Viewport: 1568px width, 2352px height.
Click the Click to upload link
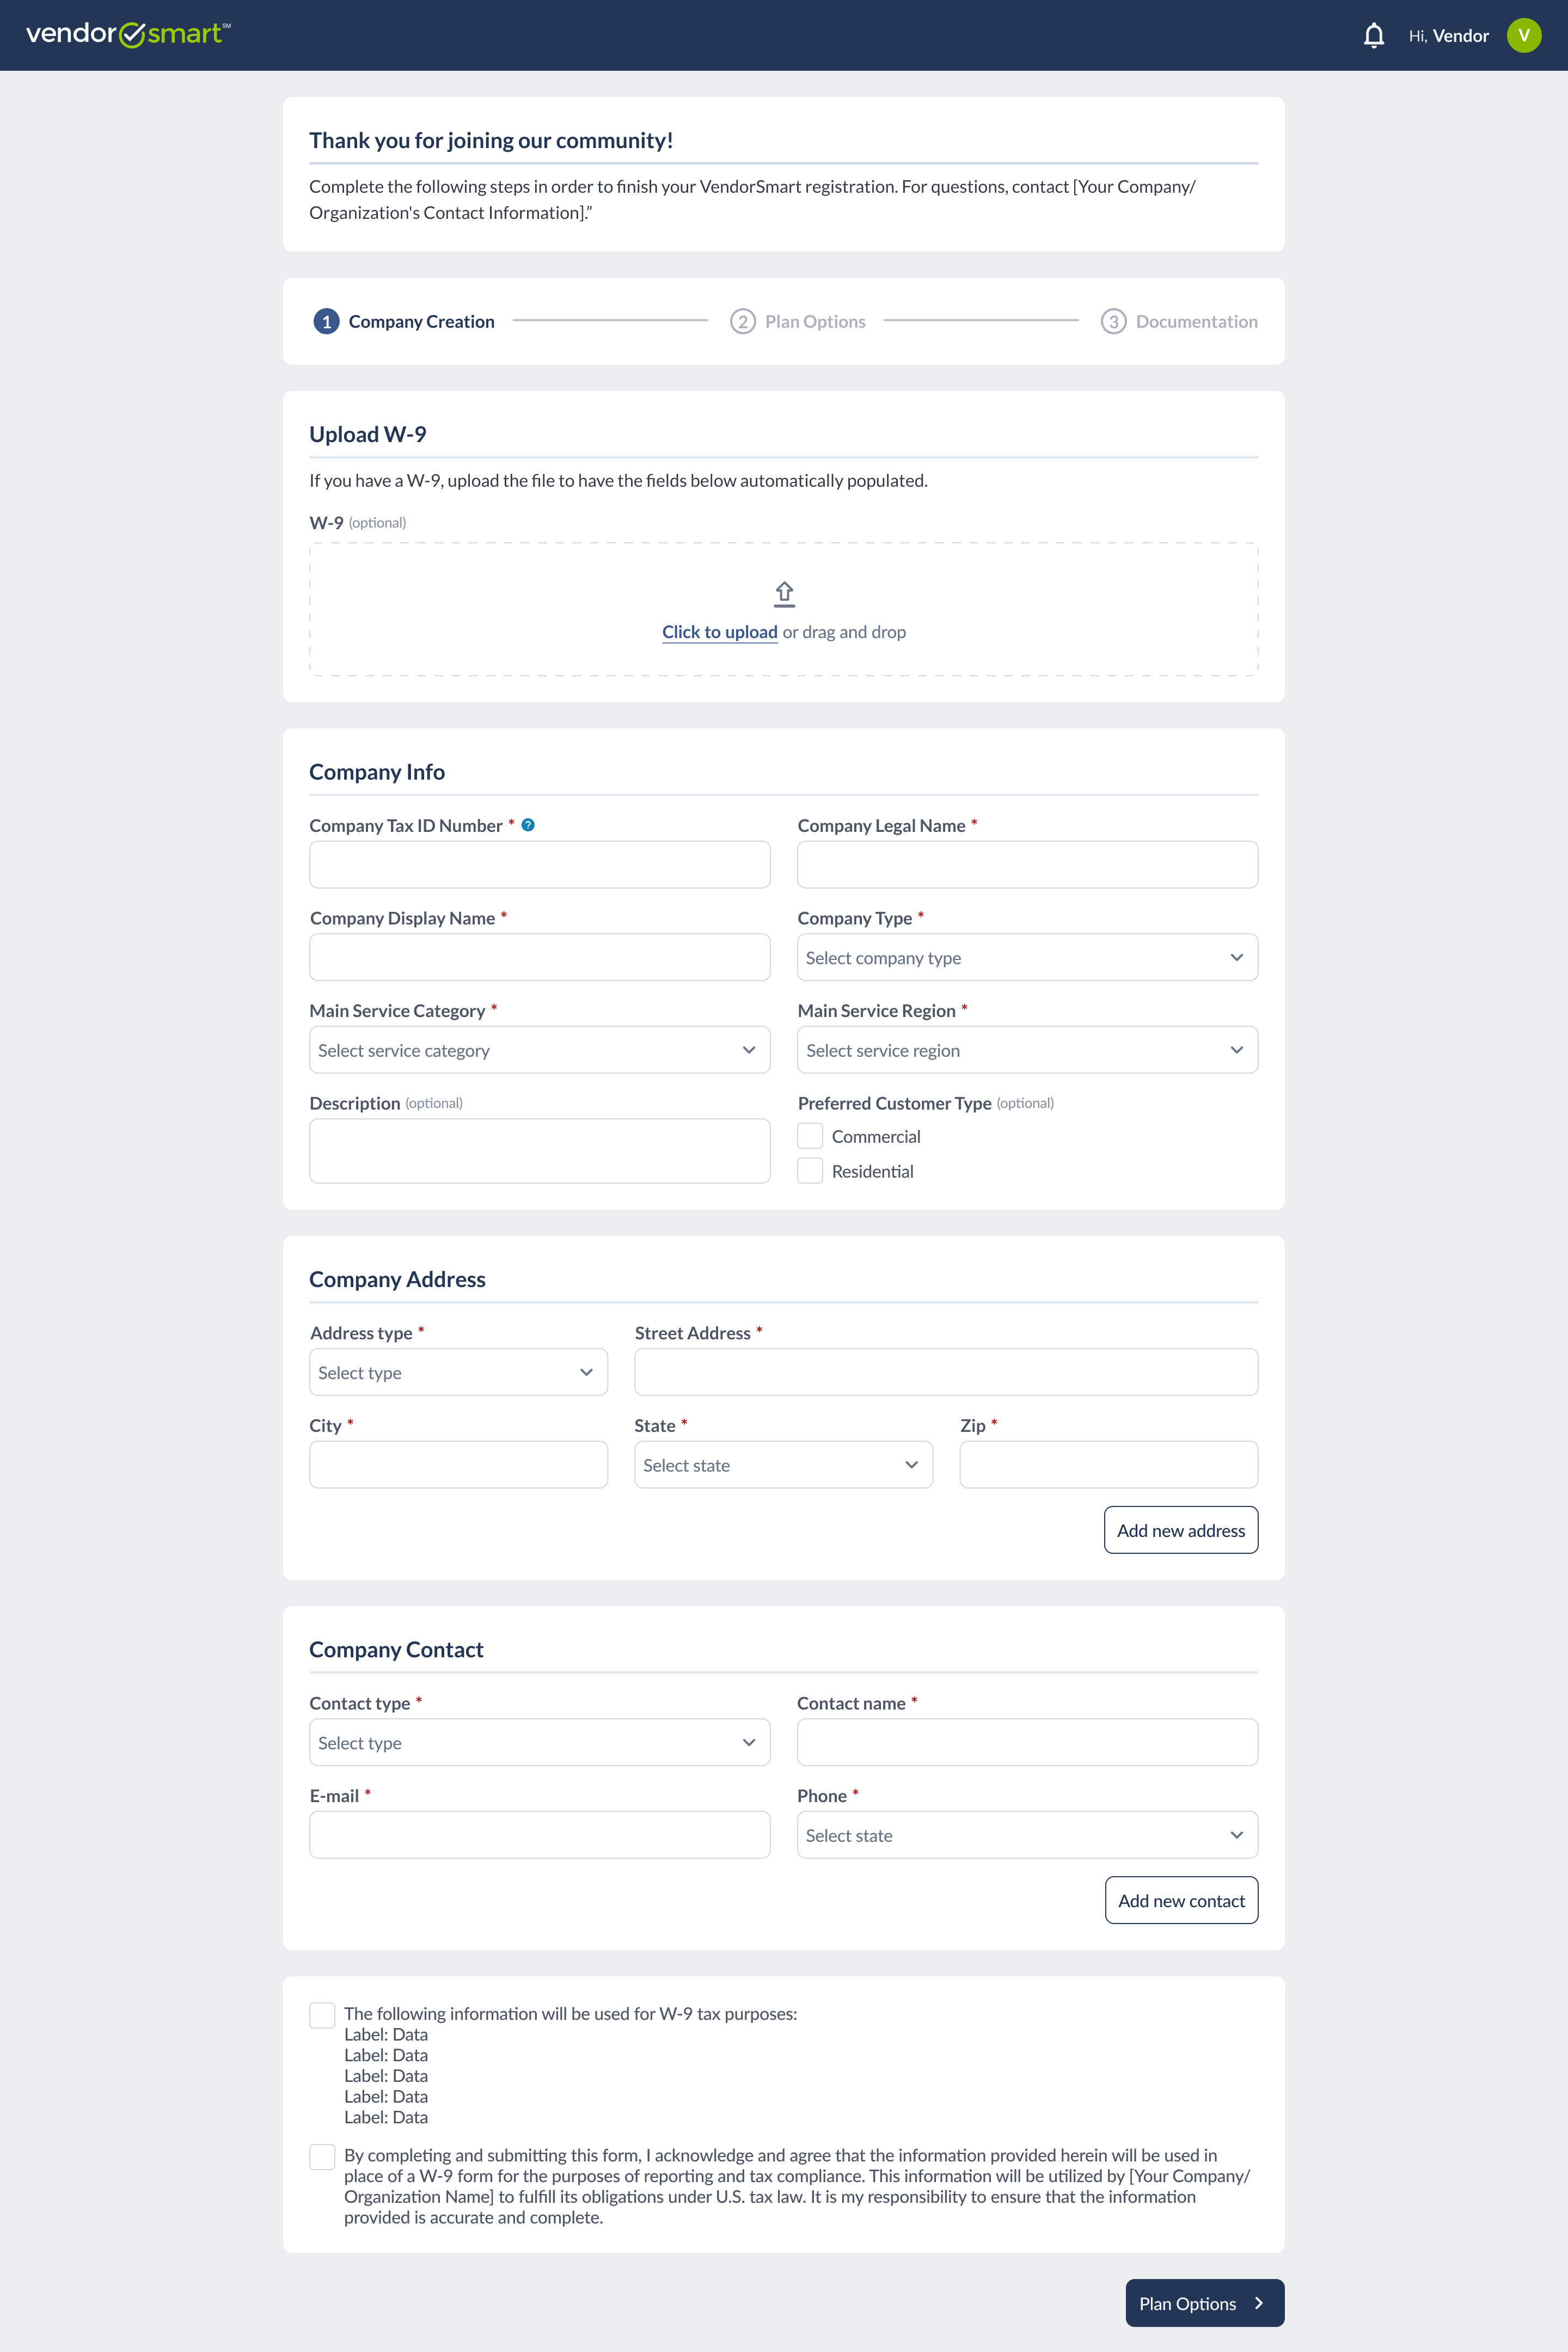tap(719, 632)
